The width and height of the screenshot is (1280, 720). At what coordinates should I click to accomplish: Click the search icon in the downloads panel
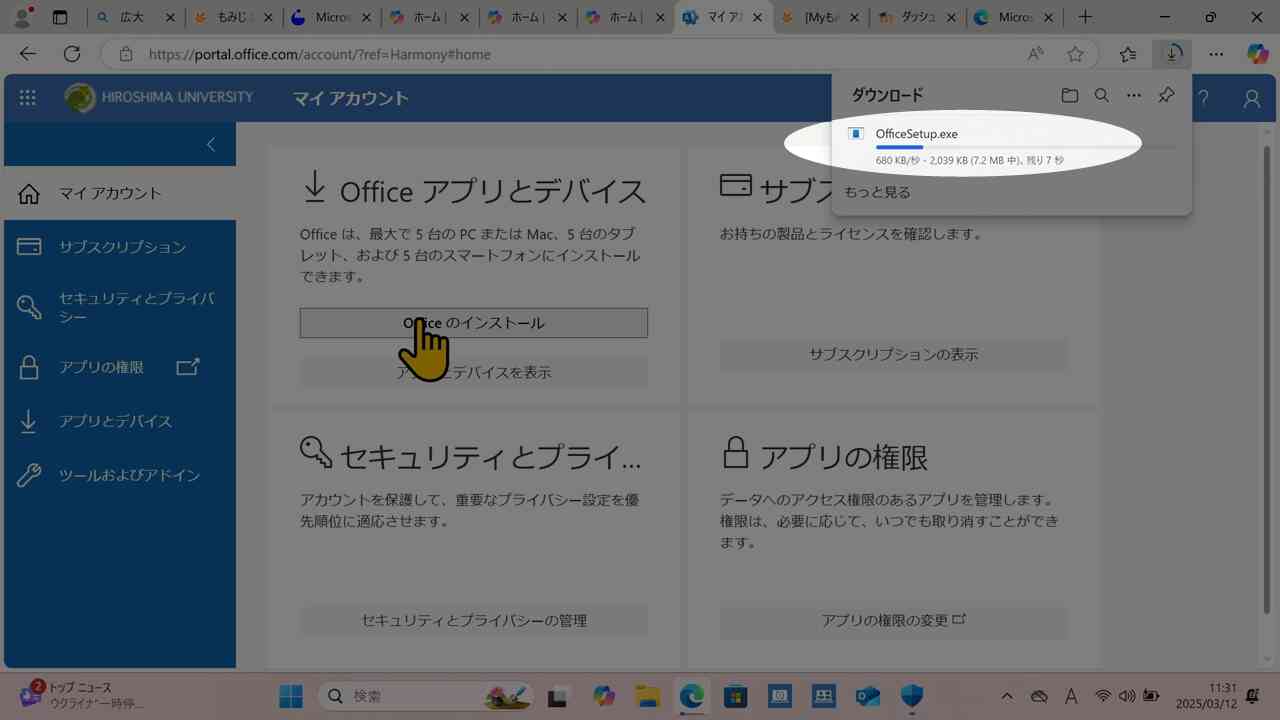[x=1102, y=95]
